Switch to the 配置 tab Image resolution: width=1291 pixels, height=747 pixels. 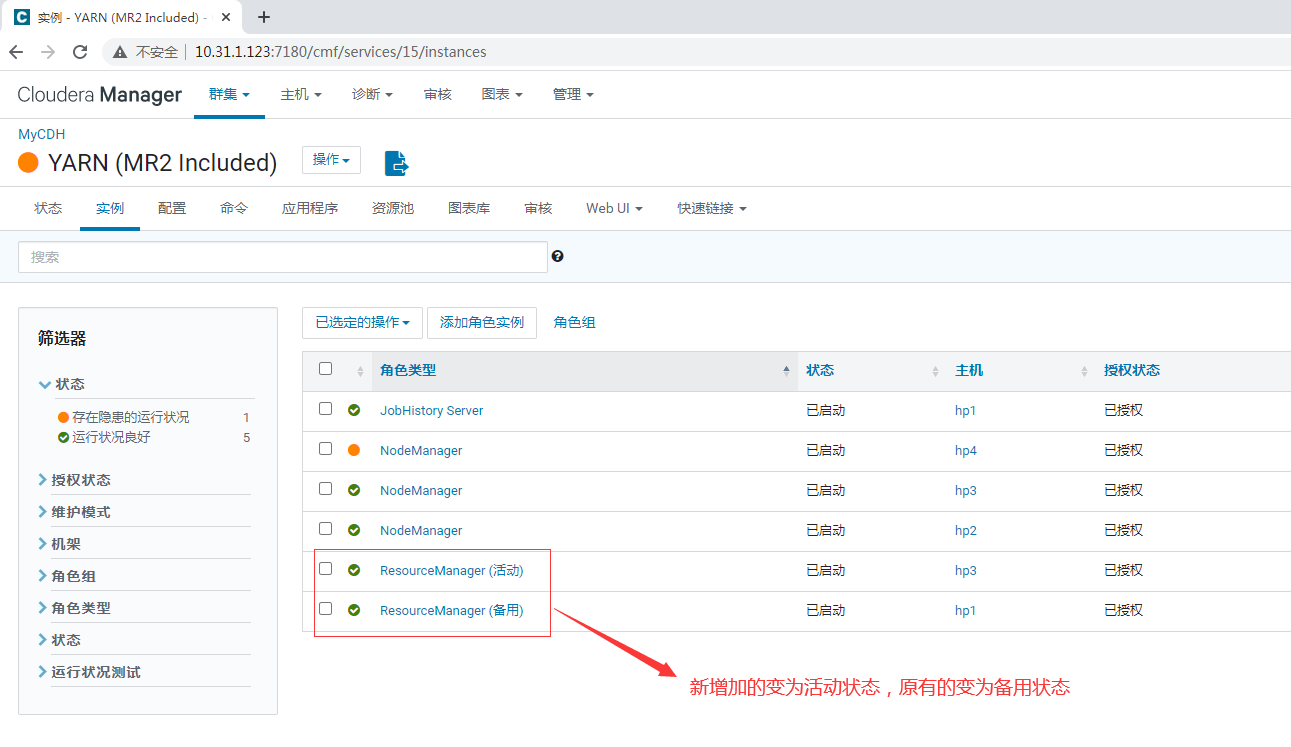172,208
